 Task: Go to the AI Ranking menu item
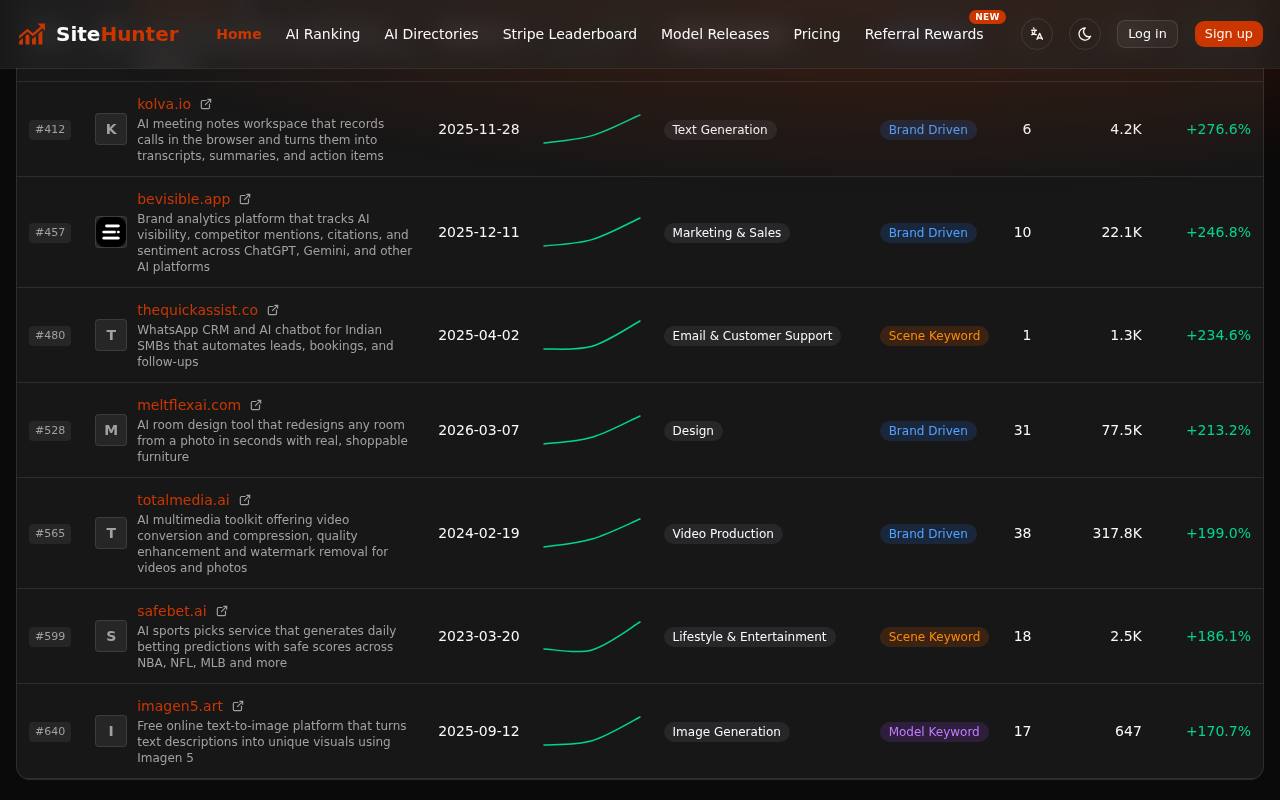pos(323,34)
